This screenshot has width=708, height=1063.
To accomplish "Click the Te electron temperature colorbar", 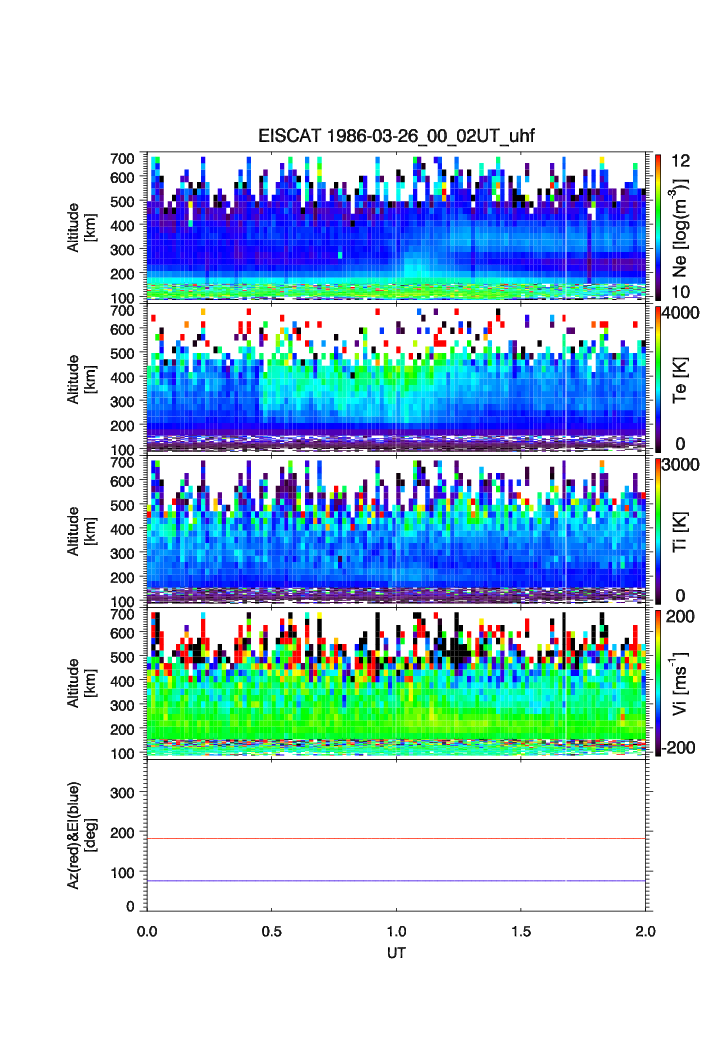I will pos(657,378).
